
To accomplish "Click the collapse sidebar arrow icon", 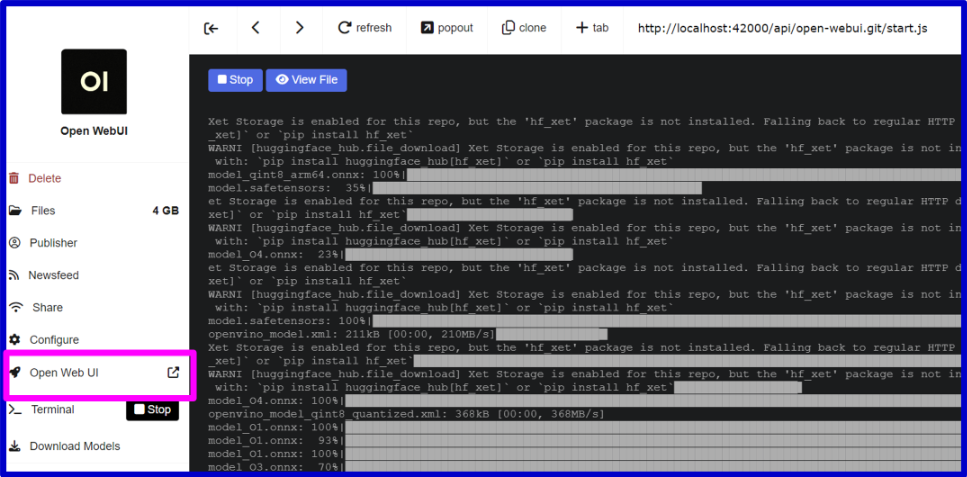I will pyautogui.click(x=212, y=28).
